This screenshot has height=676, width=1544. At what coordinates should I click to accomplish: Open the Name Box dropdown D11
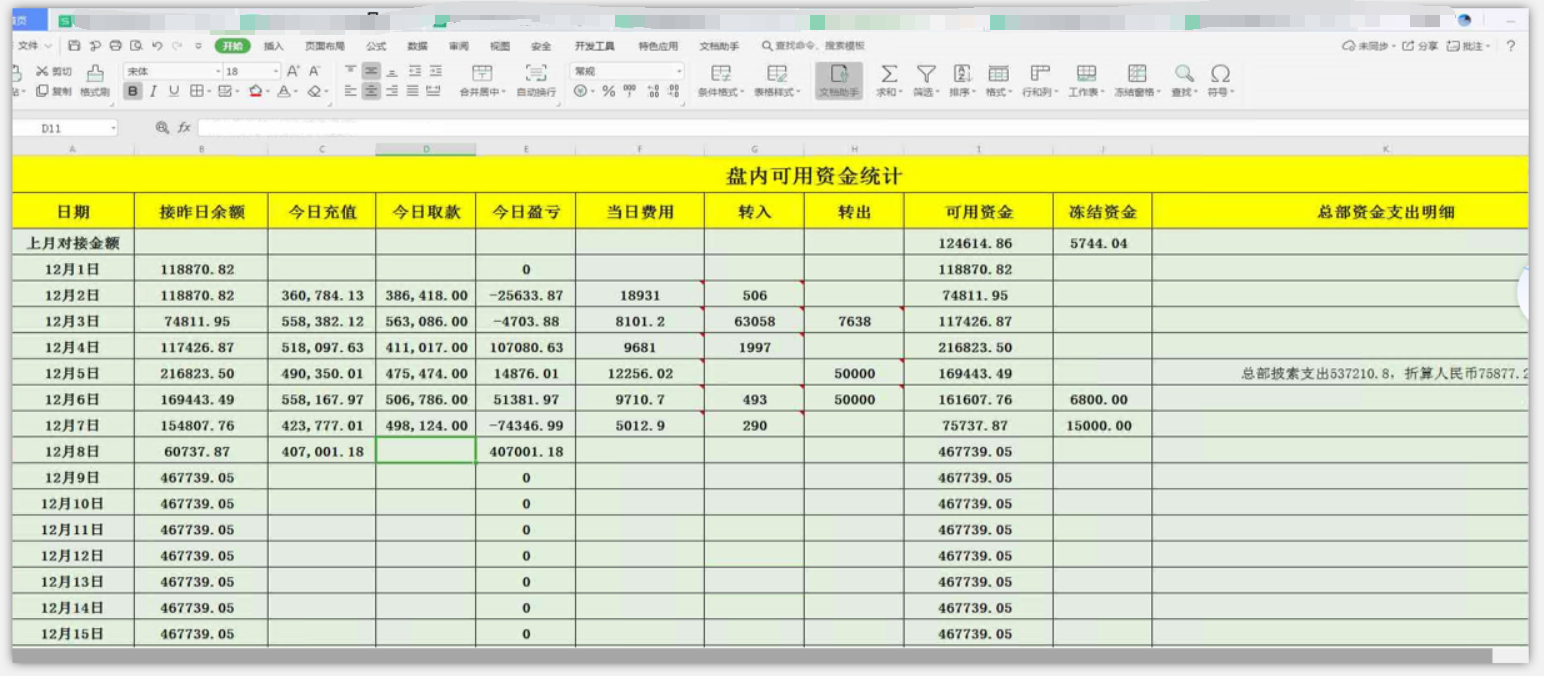tap(113, 128)
